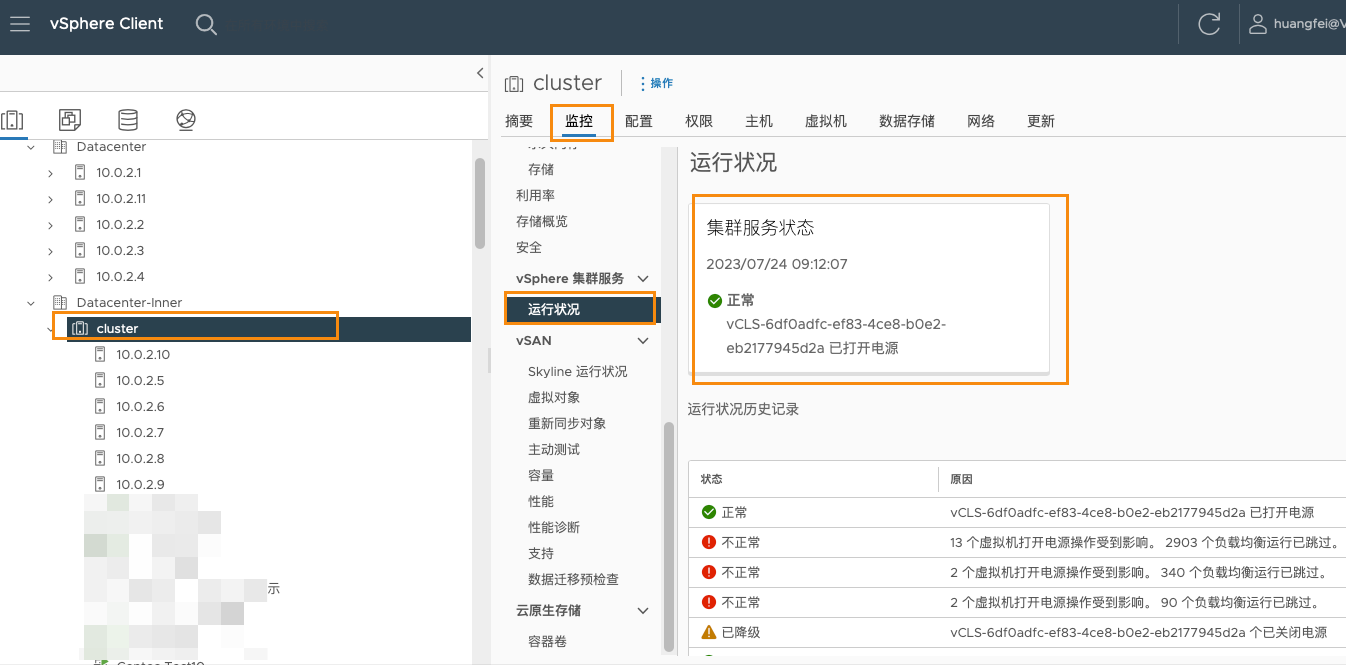
Task: Open 重新同步对象 under vSAN
Action: (x=567, y=424)
